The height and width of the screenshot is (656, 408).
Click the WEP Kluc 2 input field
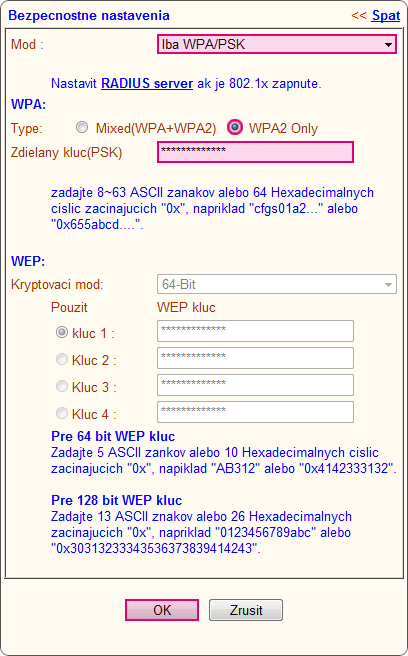pos(255,358)
